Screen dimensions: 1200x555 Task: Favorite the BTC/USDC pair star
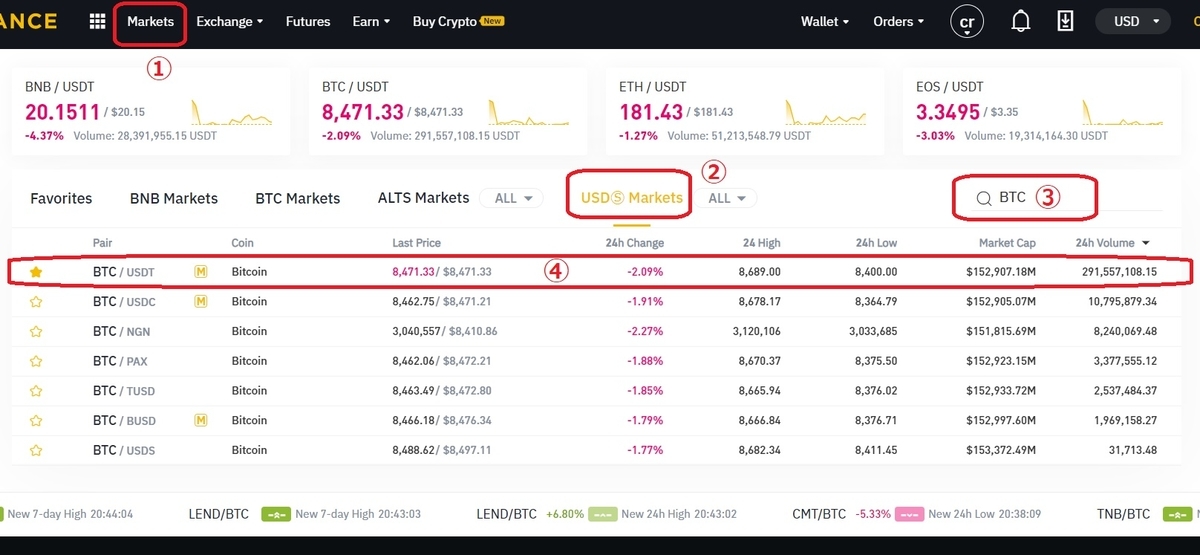36,301
